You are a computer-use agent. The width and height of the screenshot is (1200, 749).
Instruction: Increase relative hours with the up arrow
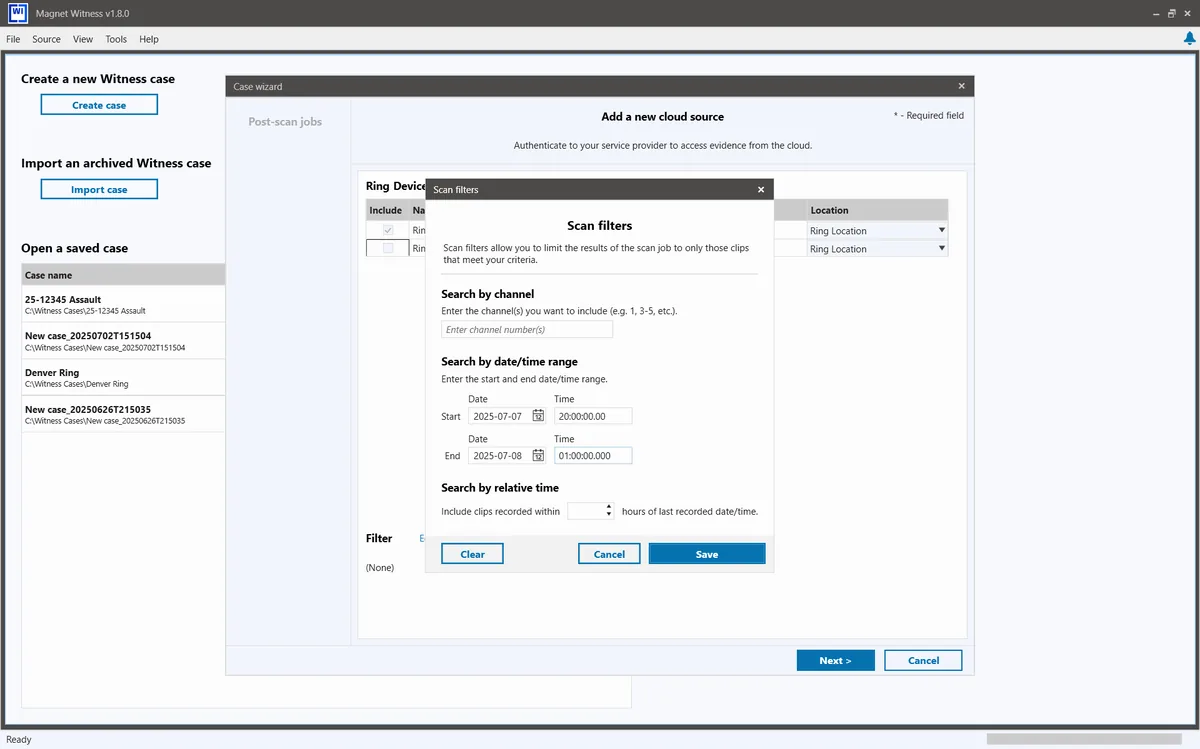(609, 506)
